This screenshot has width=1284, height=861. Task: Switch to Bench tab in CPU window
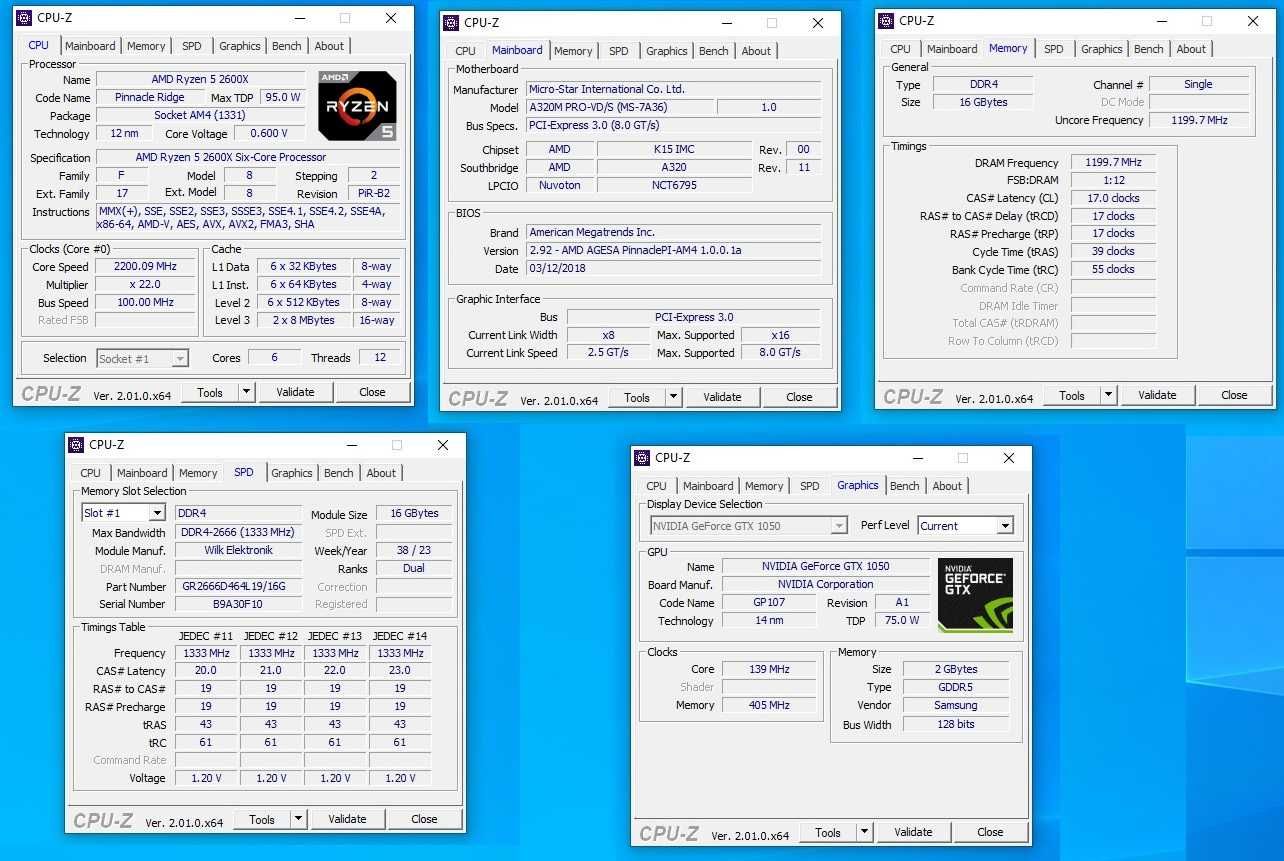[x=287, y=46]
